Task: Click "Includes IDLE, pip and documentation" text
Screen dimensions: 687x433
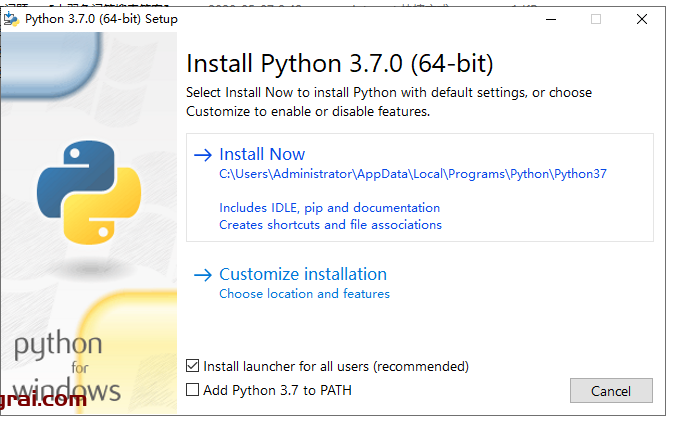Action: [x=329, y=208]
